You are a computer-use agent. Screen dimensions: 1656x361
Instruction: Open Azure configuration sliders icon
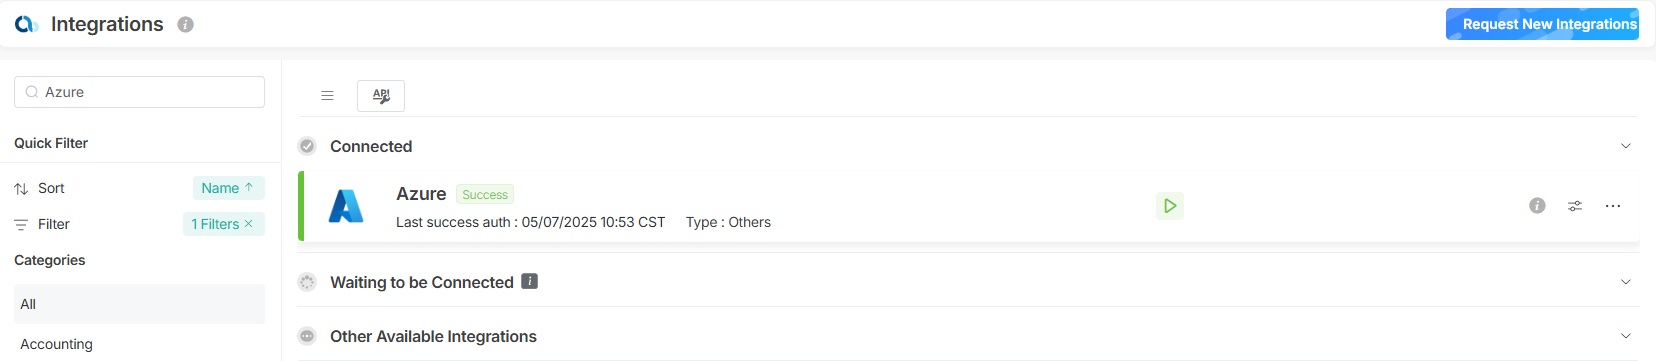point(1575,206)
